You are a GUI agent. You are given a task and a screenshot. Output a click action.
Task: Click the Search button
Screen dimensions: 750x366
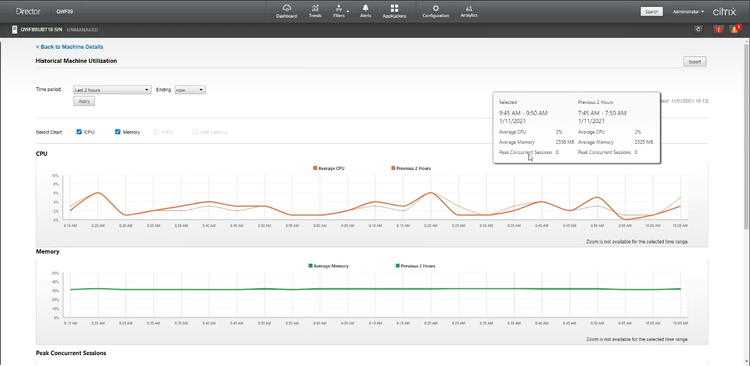651,11
